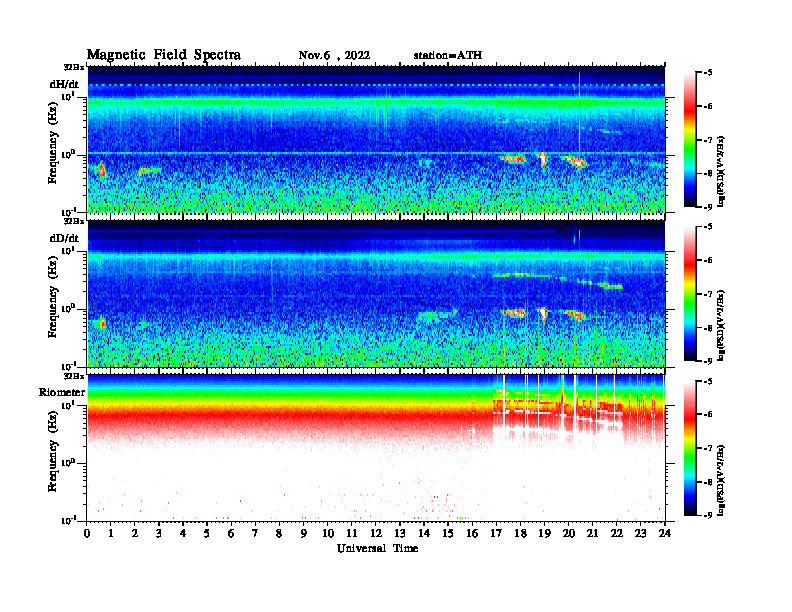Image resolution: width=792 pixels, height=612 pixels.
Task: Click hour "11" on the time axis
Action: [352, 533]
